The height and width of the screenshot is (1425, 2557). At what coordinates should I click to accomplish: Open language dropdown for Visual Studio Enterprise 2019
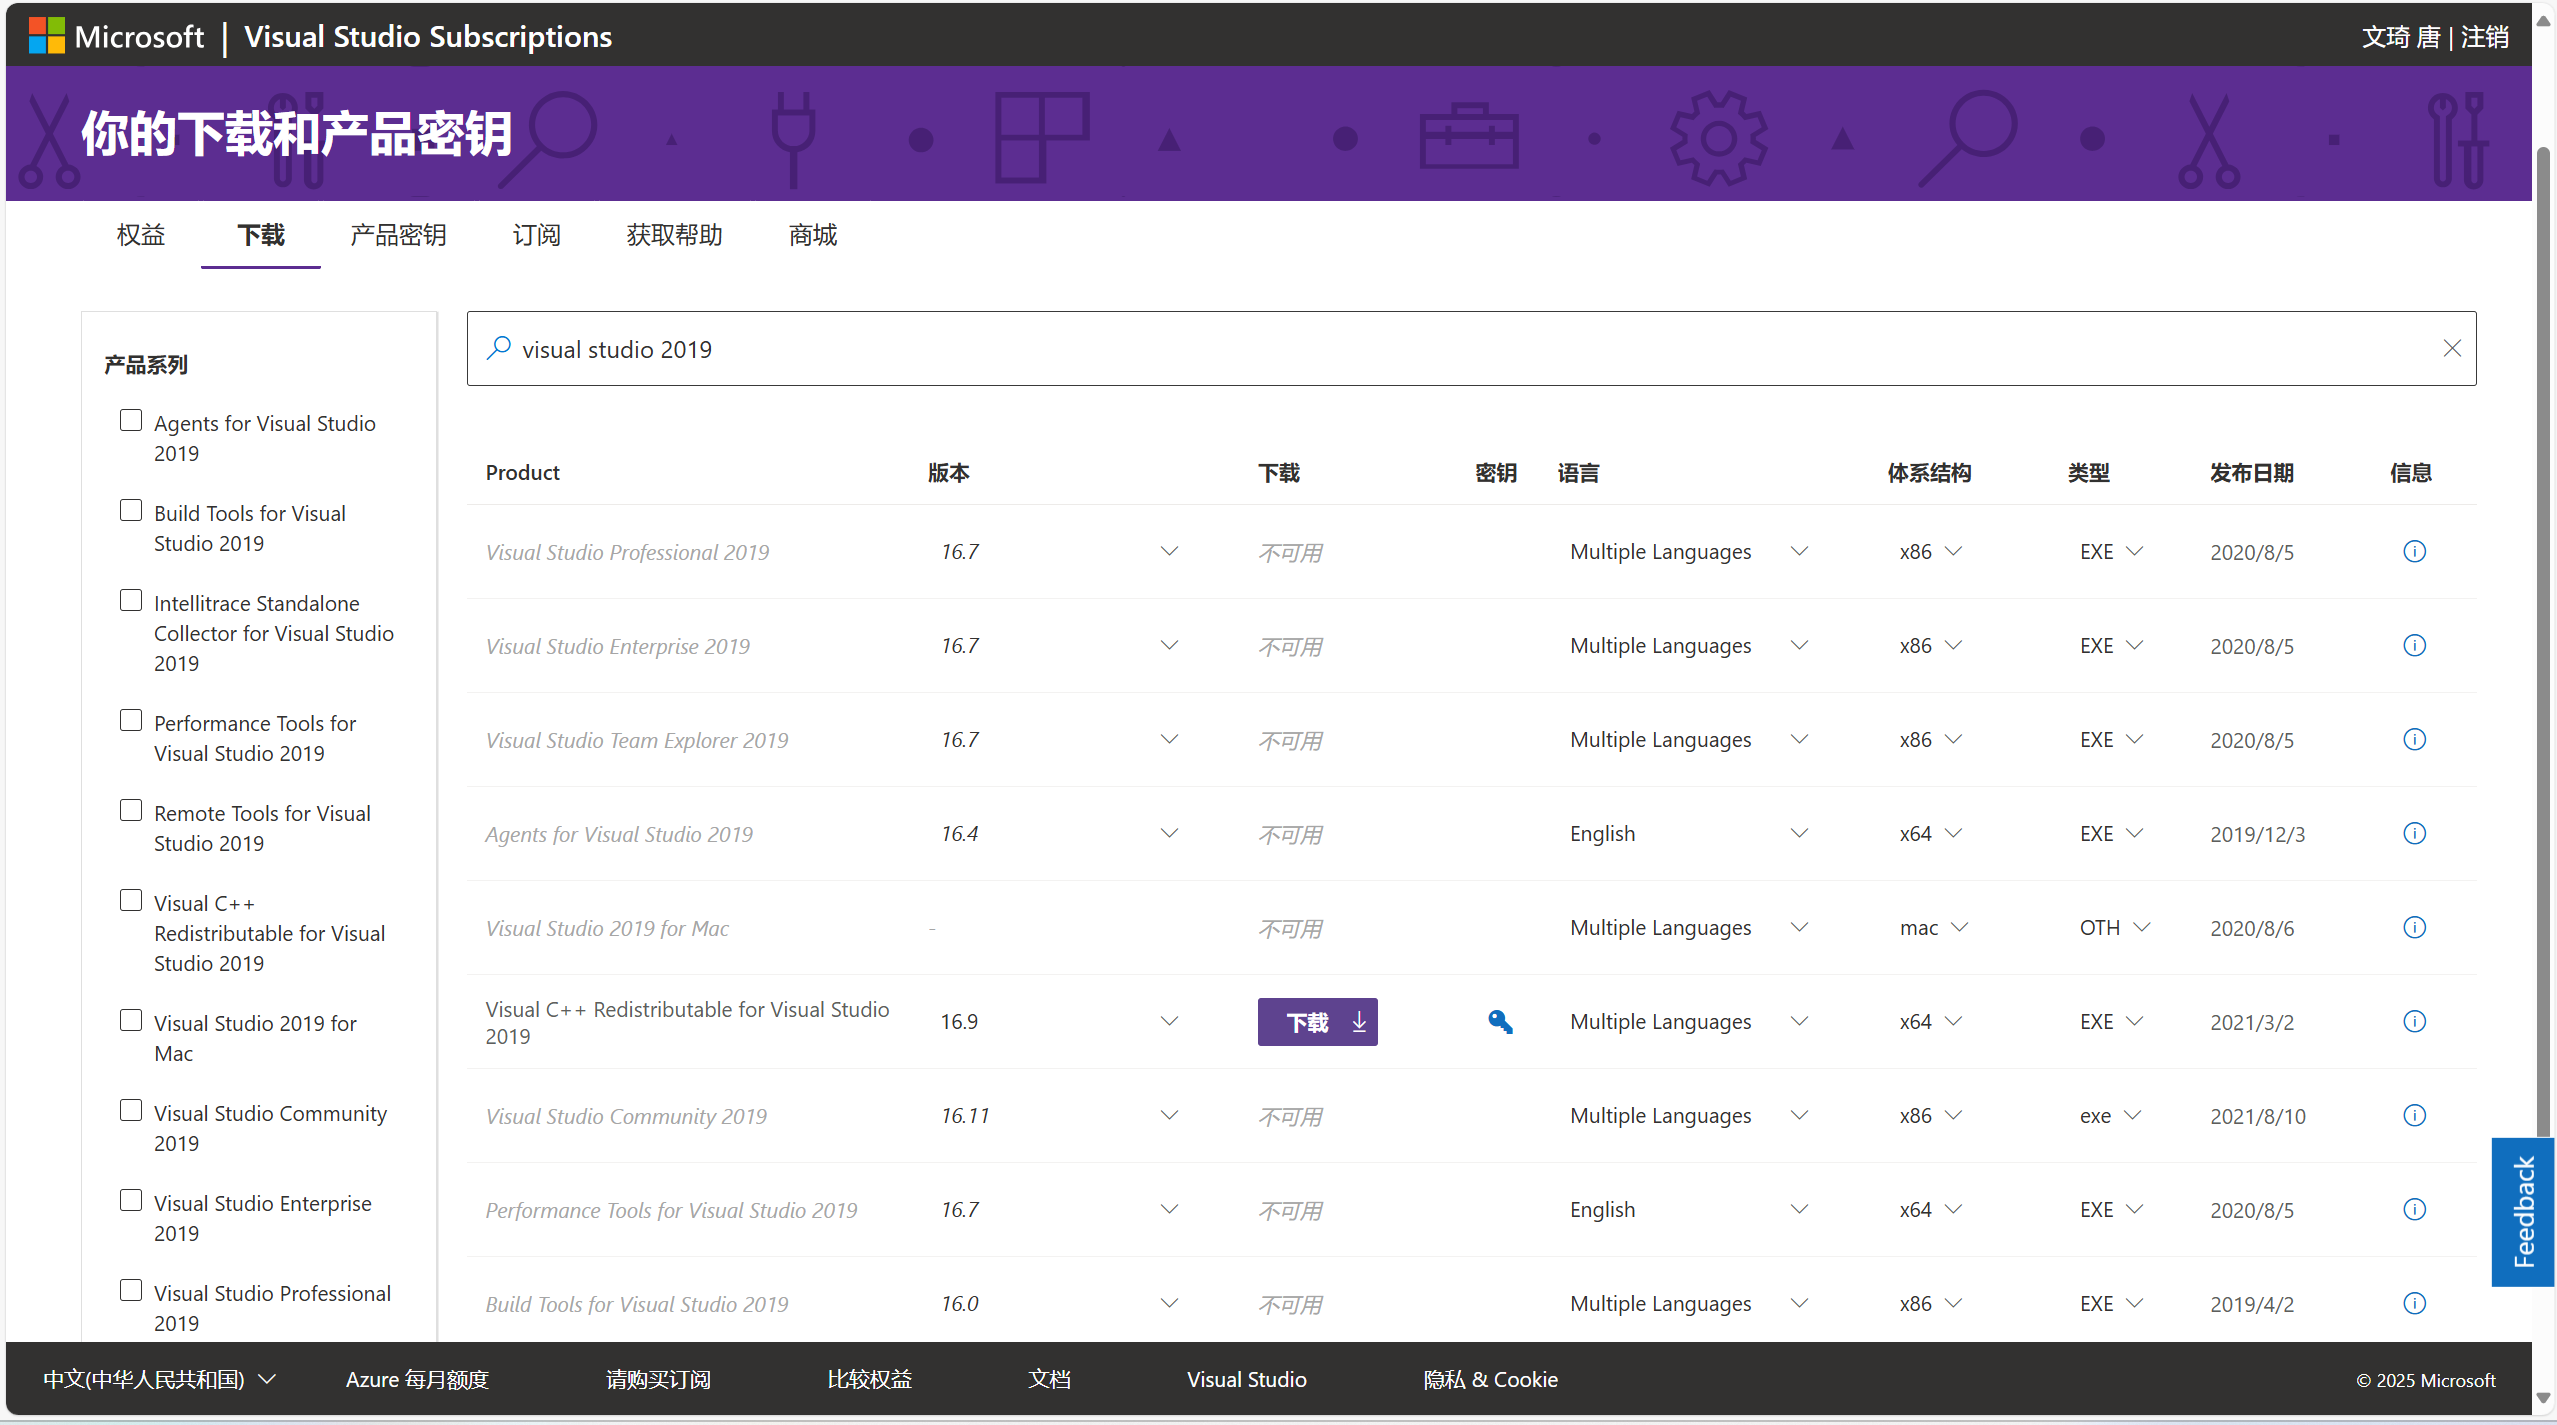(x=1798, y=645)
